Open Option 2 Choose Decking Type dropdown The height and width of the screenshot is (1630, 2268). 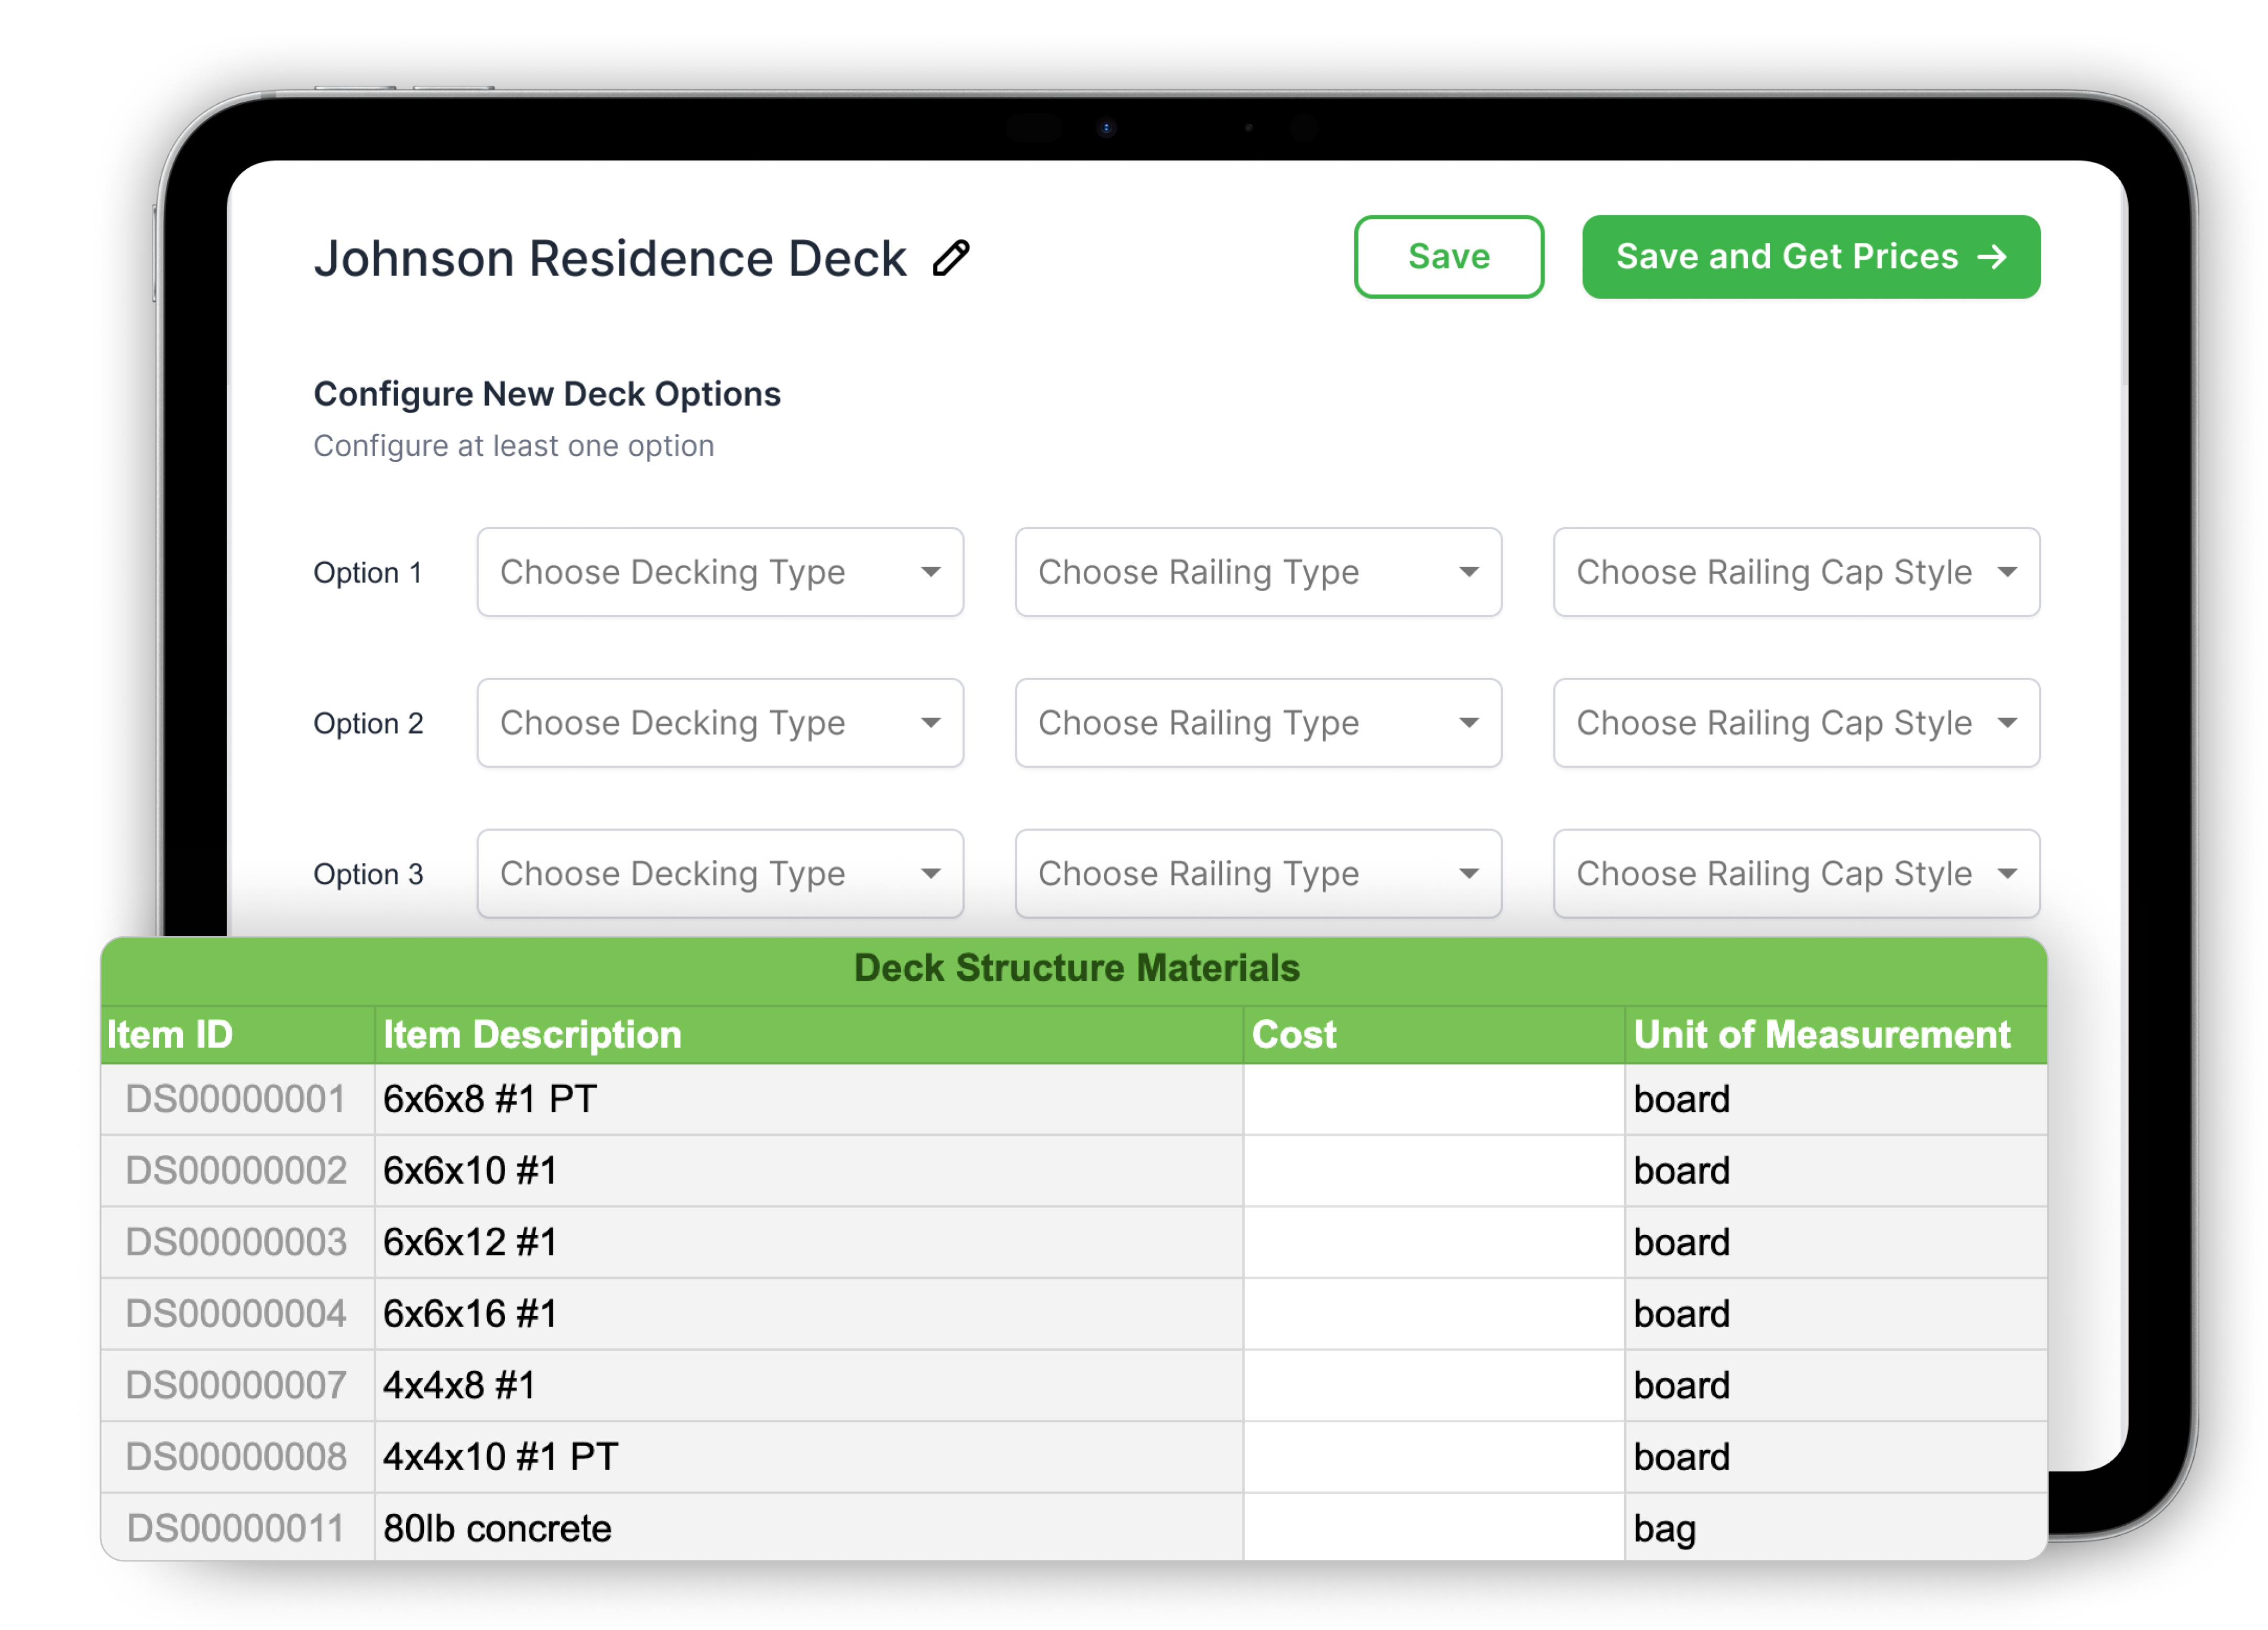(720, 723)
